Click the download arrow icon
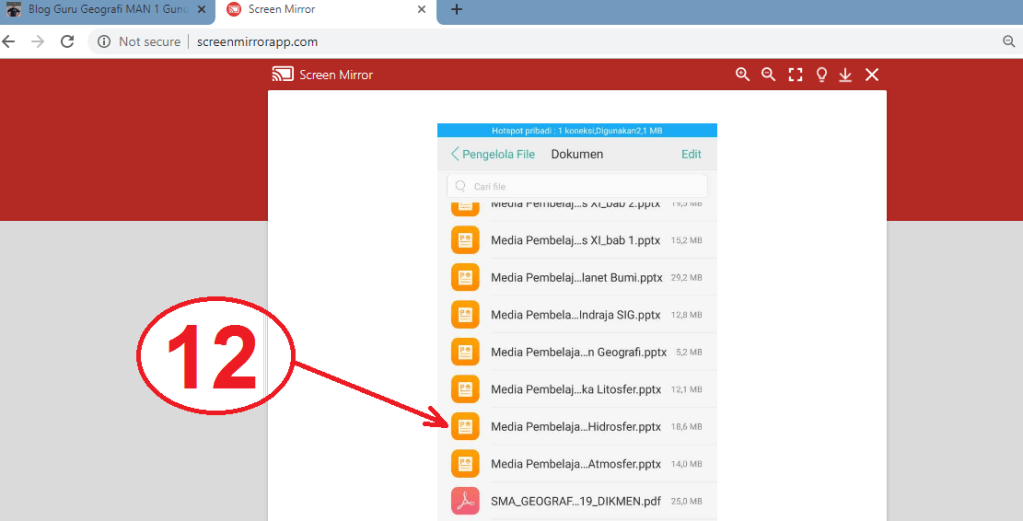The width and height of the screenshot is (1023, 521). coord(845,75)
